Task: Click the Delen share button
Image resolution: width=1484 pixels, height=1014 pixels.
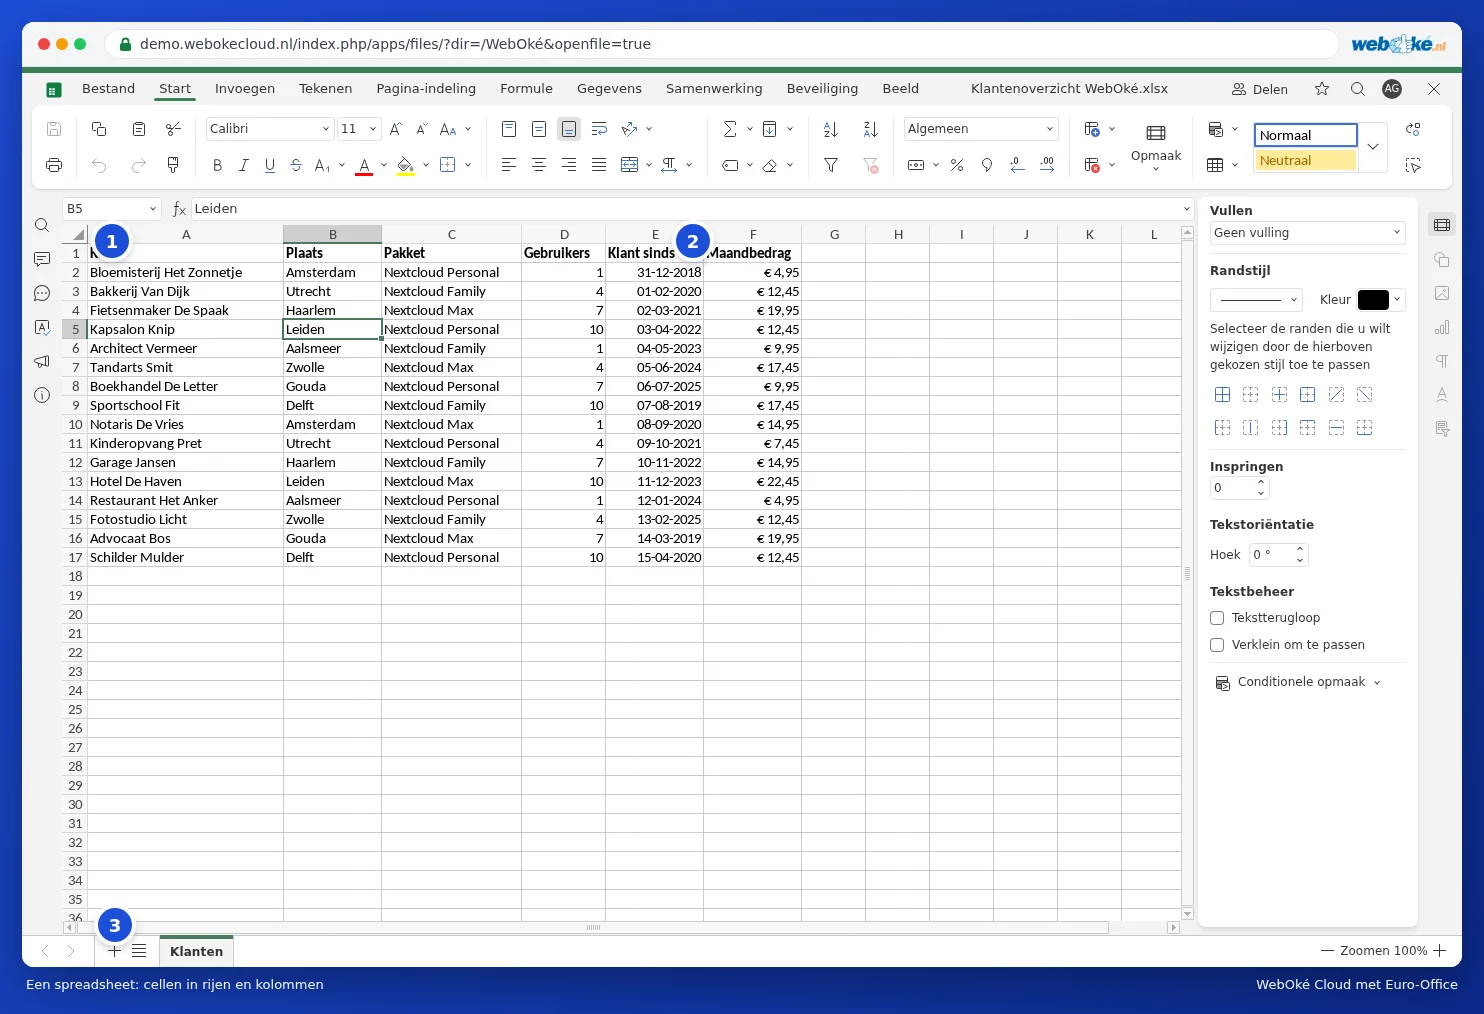Action: [x=1260, y=89]
